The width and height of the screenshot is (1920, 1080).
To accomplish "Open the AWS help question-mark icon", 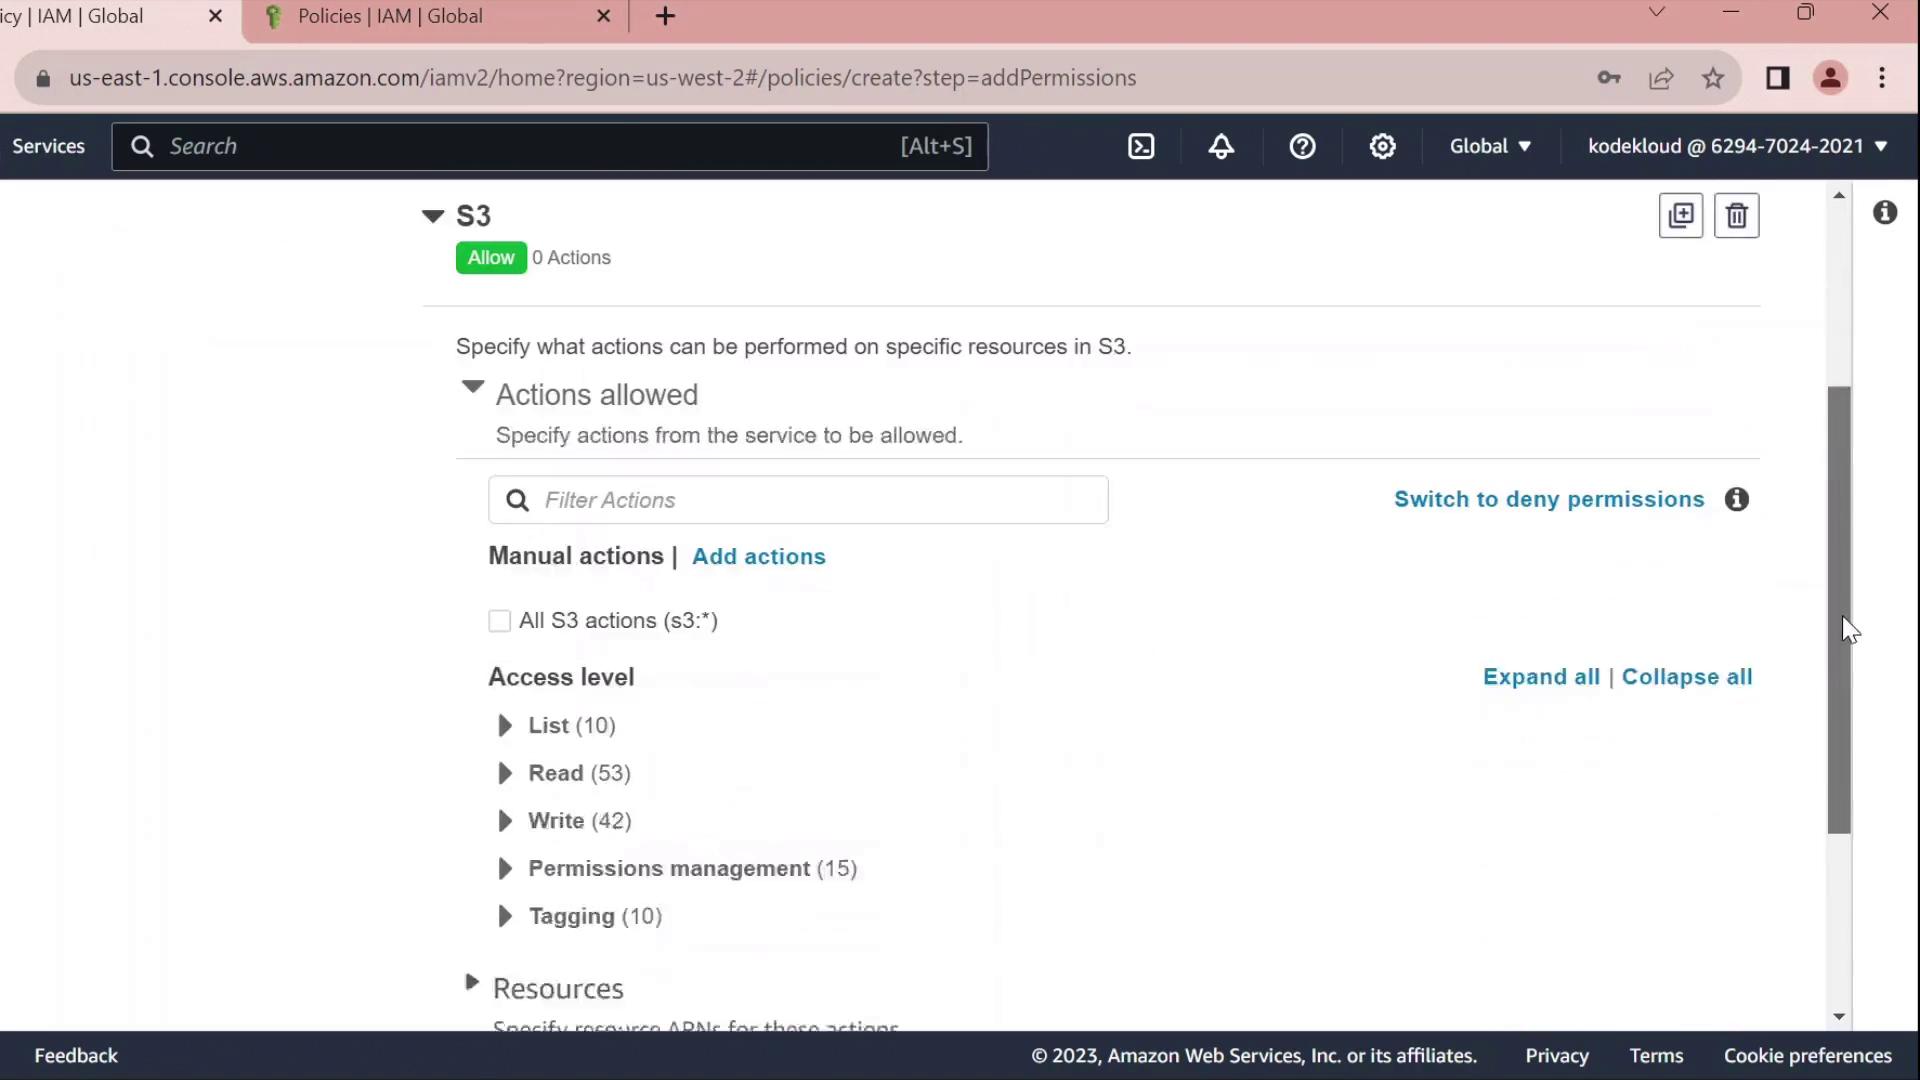I will point(1302,146).
